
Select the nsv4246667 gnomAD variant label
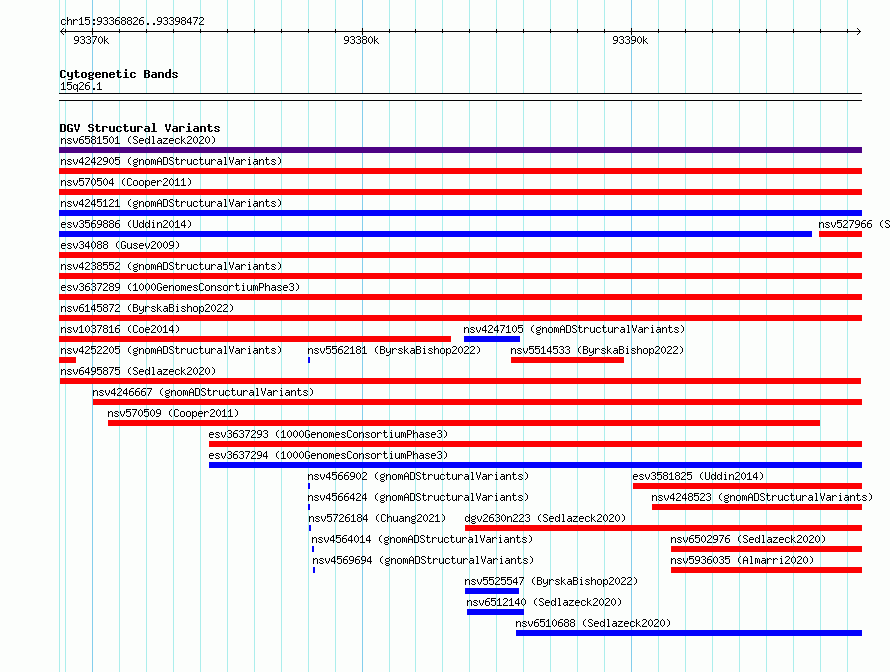[x=203, y=392]
